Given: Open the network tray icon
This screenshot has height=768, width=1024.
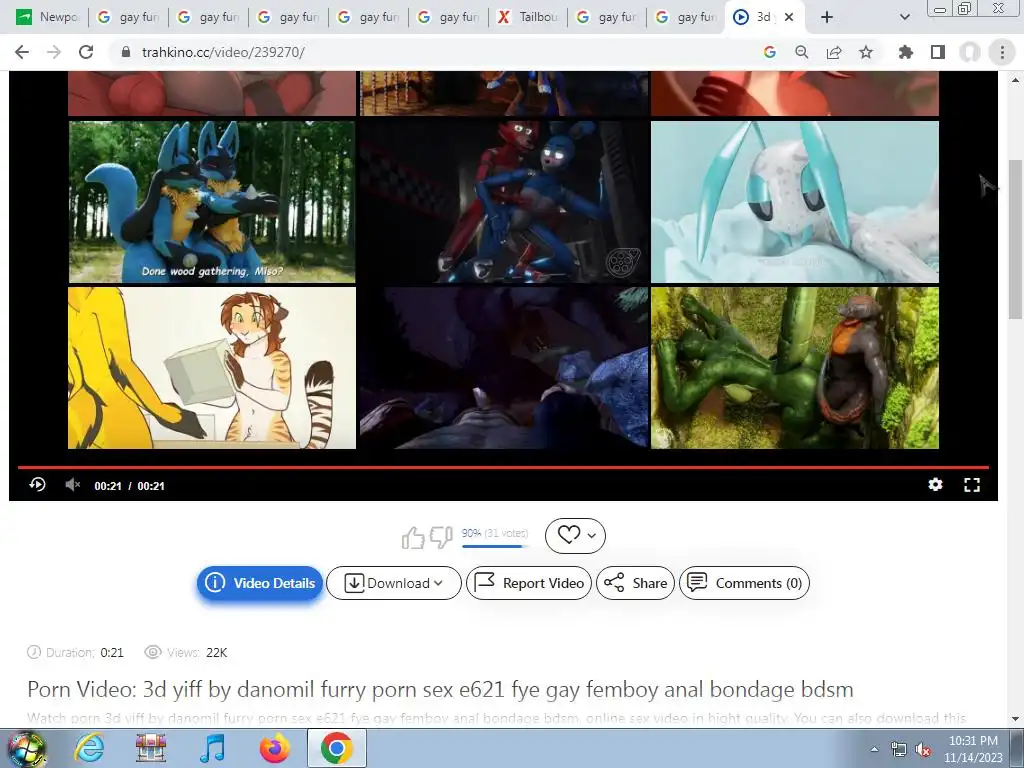Looking at the screenshot, I should point(899,749).
